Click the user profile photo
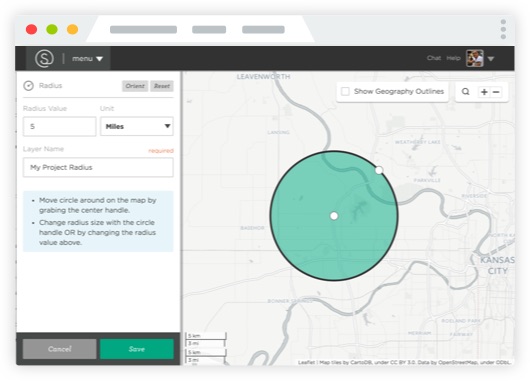The width and height of the screenshot is (530, 381). click(475, 58)
